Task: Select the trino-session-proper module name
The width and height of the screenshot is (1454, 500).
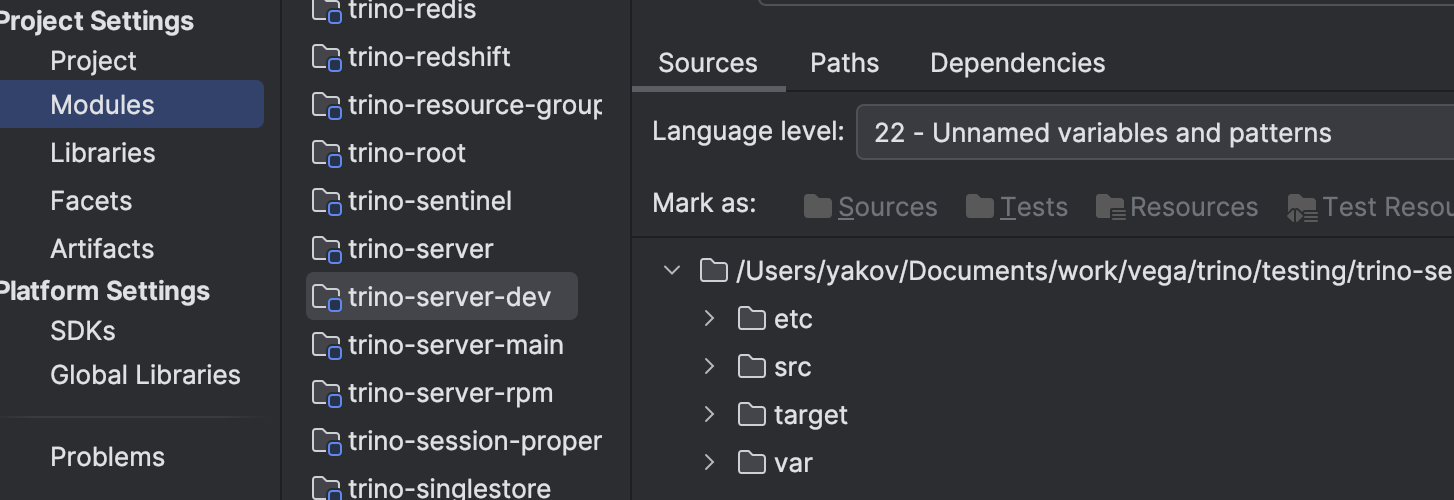Action: pos(475,441)
